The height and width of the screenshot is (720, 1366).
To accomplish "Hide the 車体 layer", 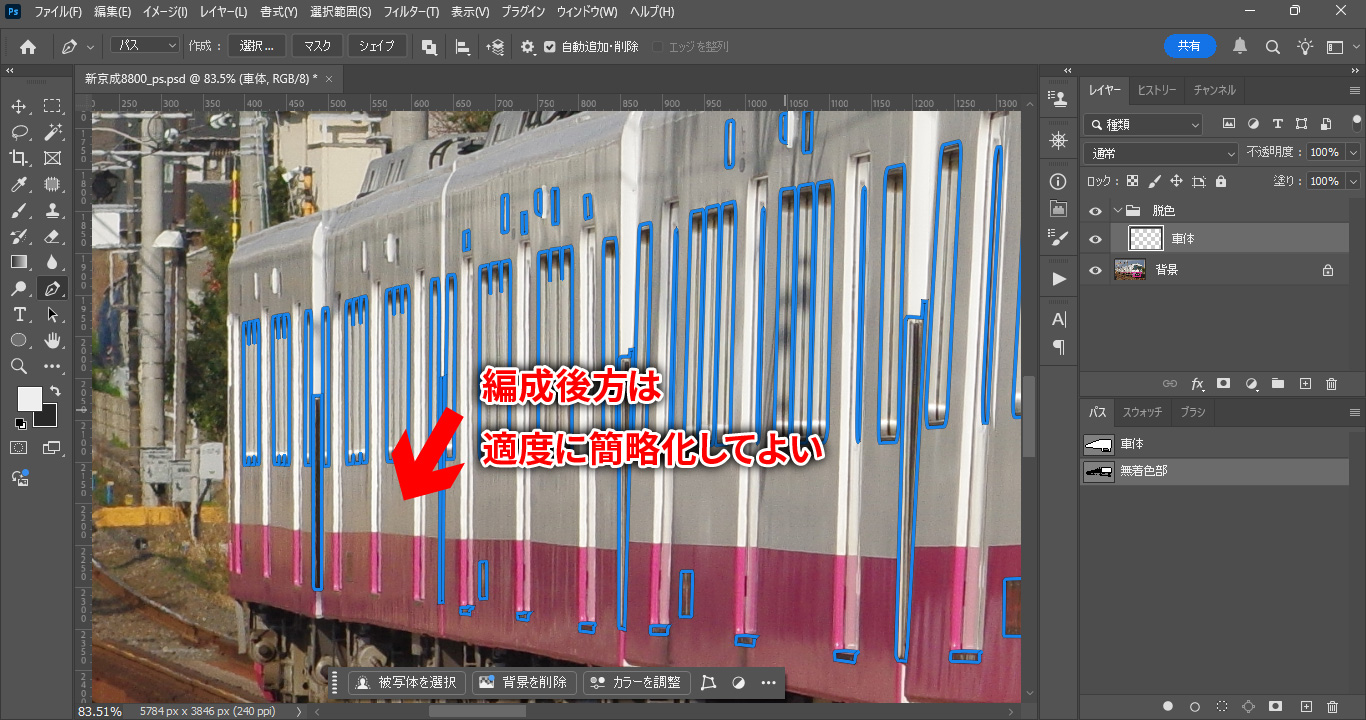I will [x=1095, y=239].
